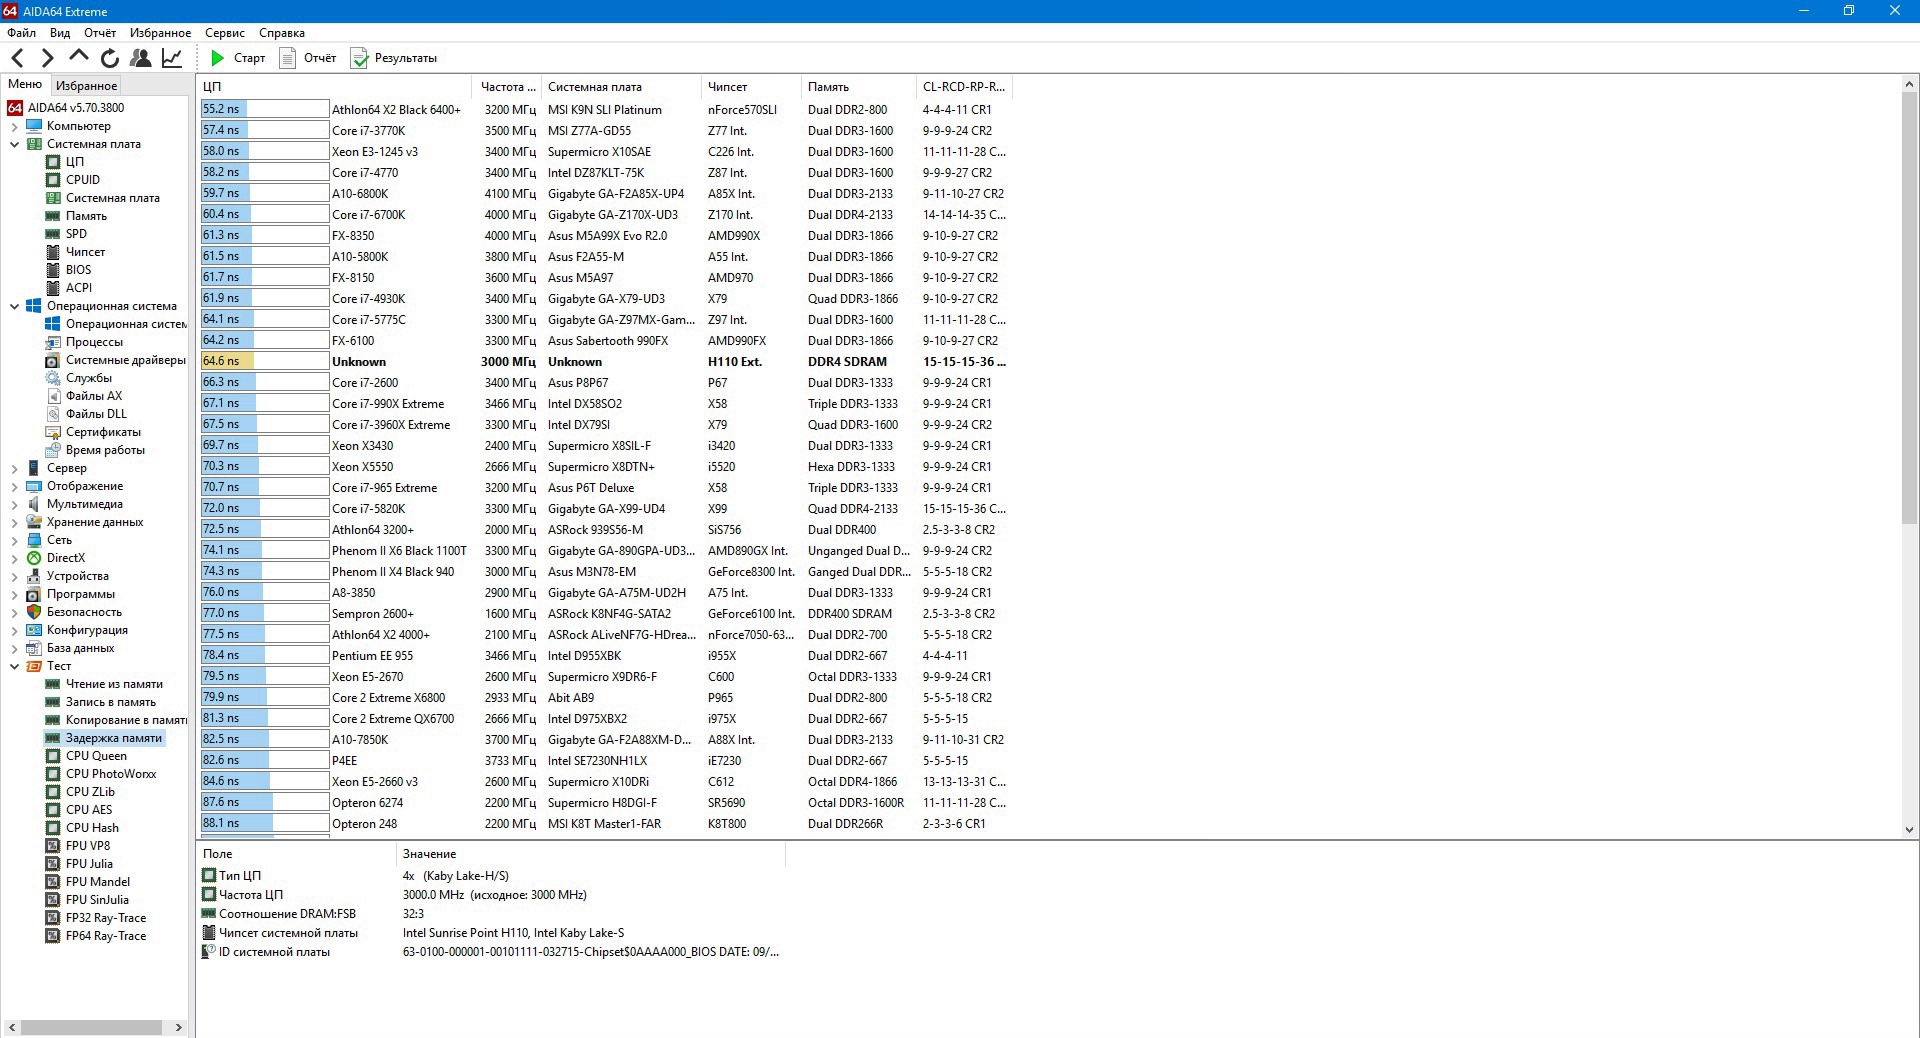This screenshot has width=1920, height=1038.
Task: Click the sidebar horizontal scrollbar right arrow
Action: pyautogui.click(x=179, y=1027)
